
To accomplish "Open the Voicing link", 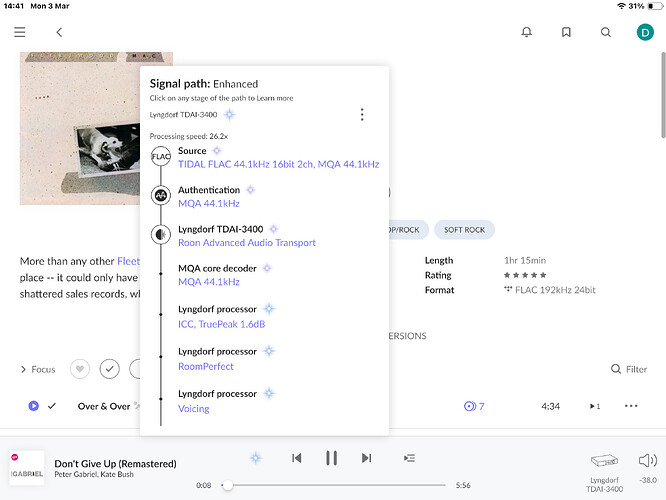I will click(x=194, y=409).
